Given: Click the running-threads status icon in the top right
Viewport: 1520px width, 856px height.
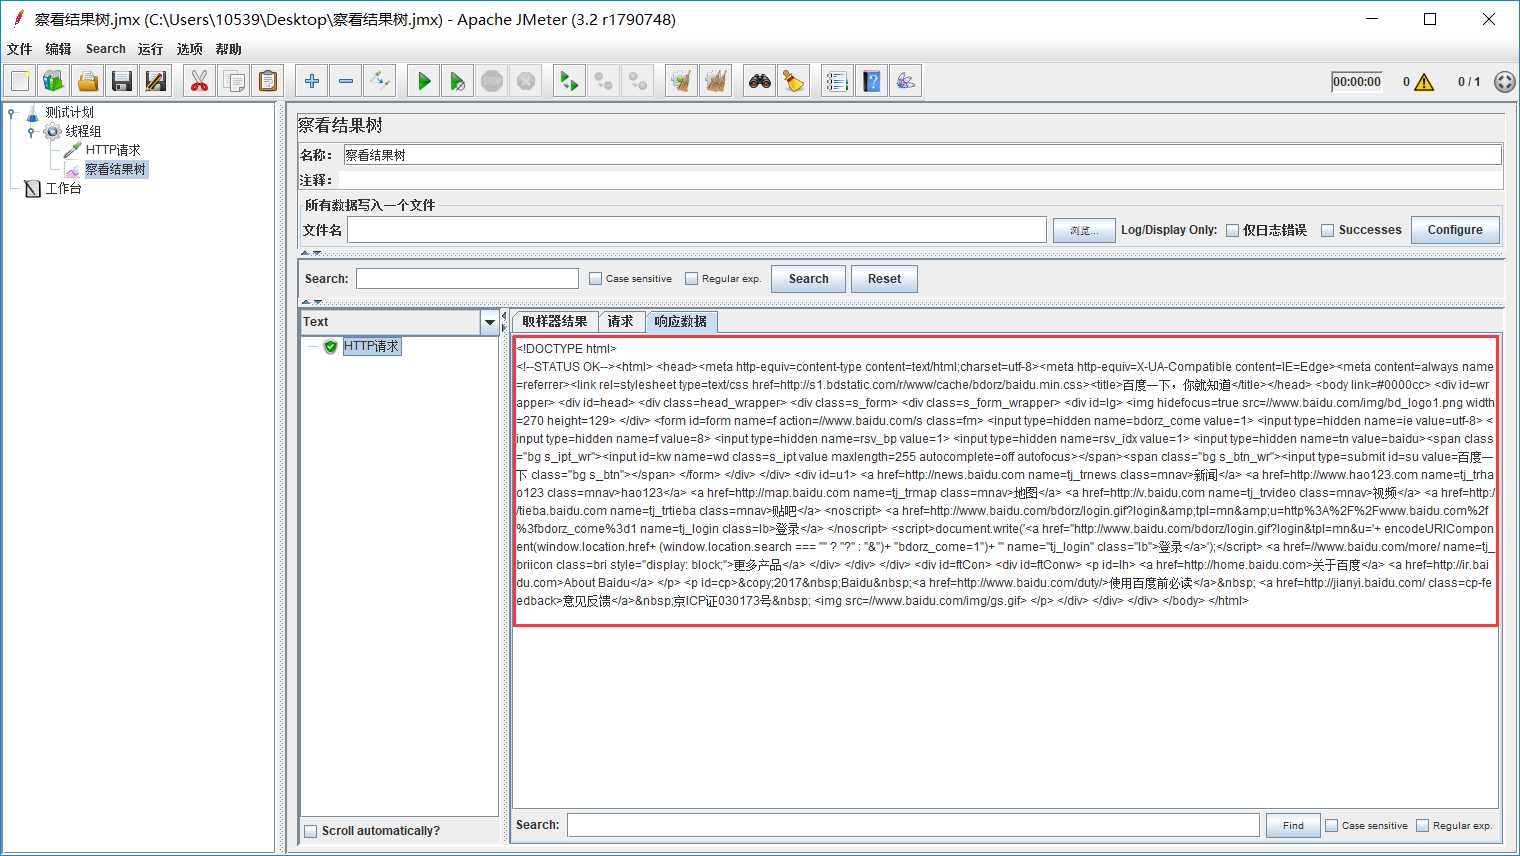Looking at the screenshot, I should (x=1504, y=82).
